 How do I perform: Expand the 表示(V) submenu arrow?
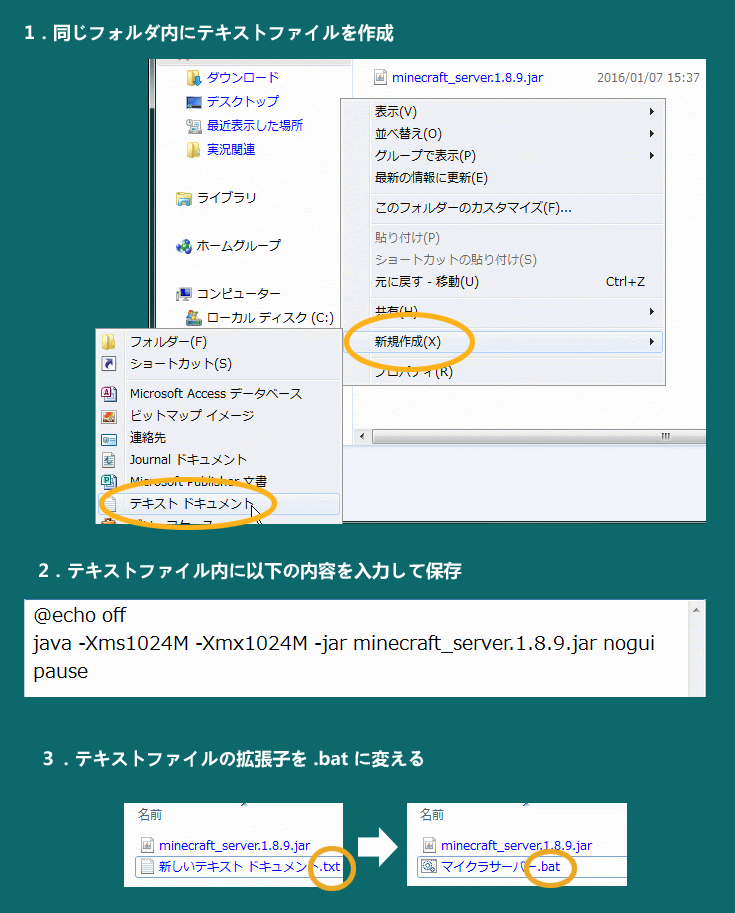[652, 111]
